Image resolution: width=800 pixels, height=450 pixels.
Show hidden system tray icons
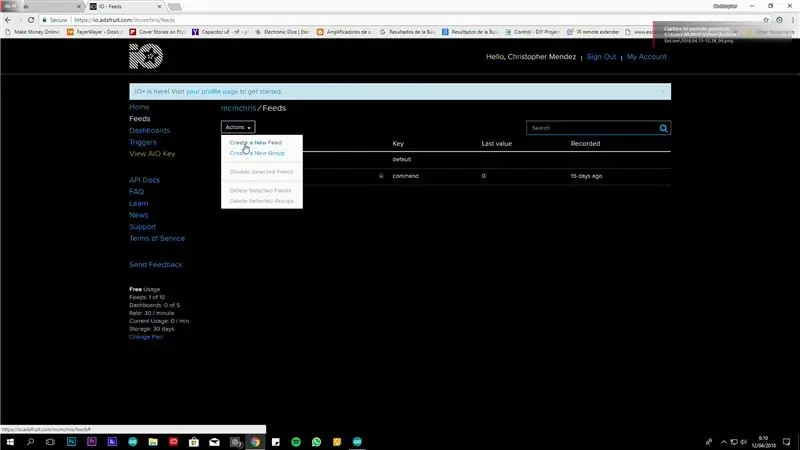pos(723,442)
